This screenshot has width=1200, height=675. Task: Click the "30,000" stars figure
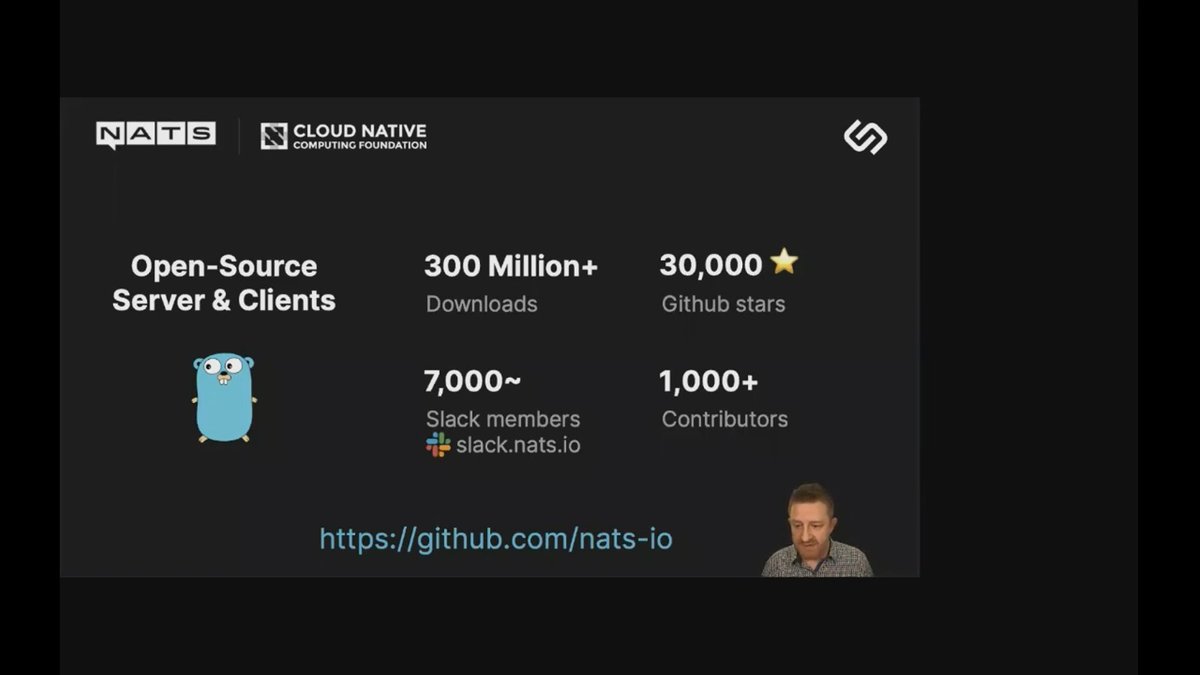(x=711, y=265)
